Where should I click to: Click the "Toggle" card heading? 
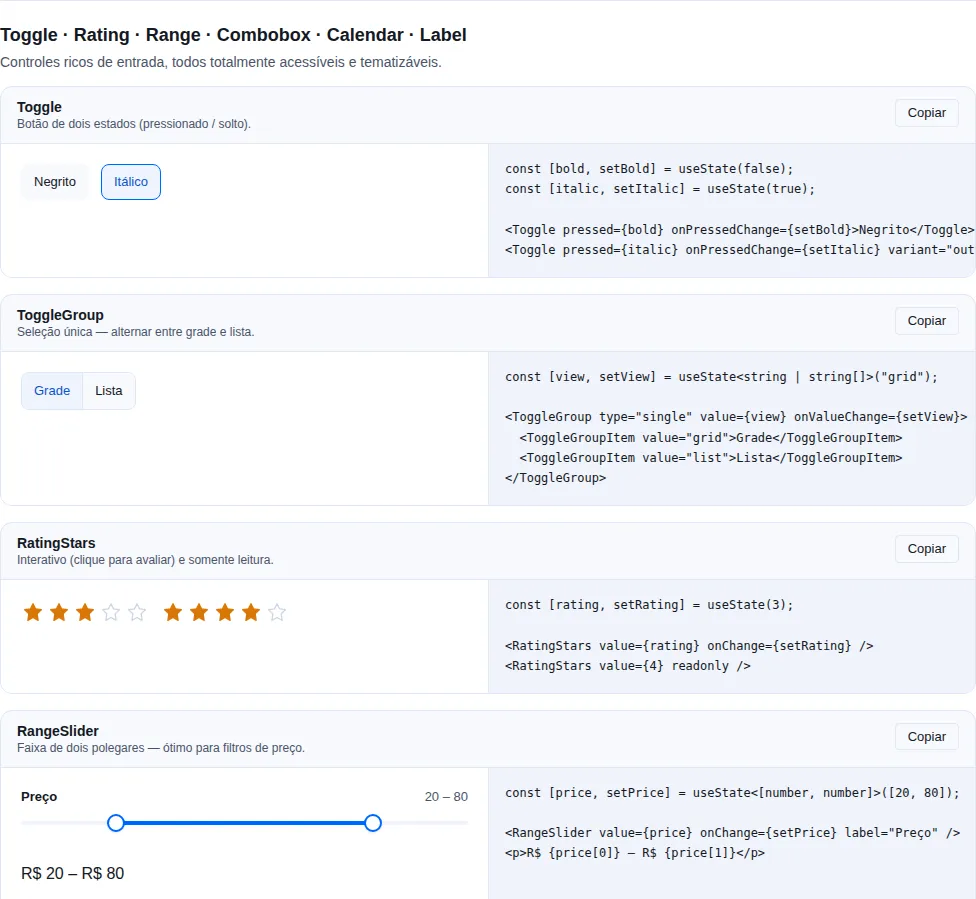pyautogui.click(x=39, y=107)
